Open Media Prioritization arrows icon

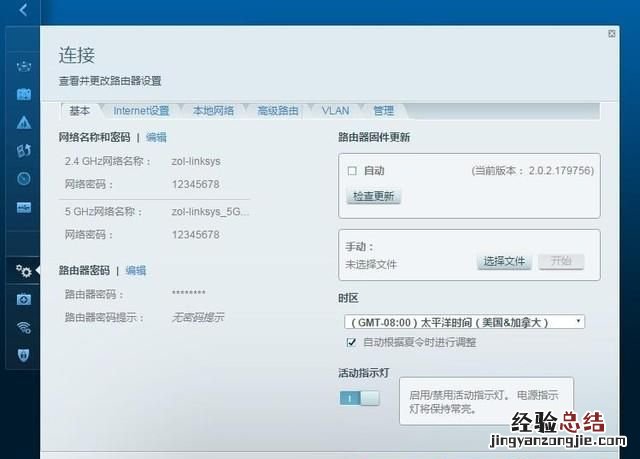click(x=24, y=150)
